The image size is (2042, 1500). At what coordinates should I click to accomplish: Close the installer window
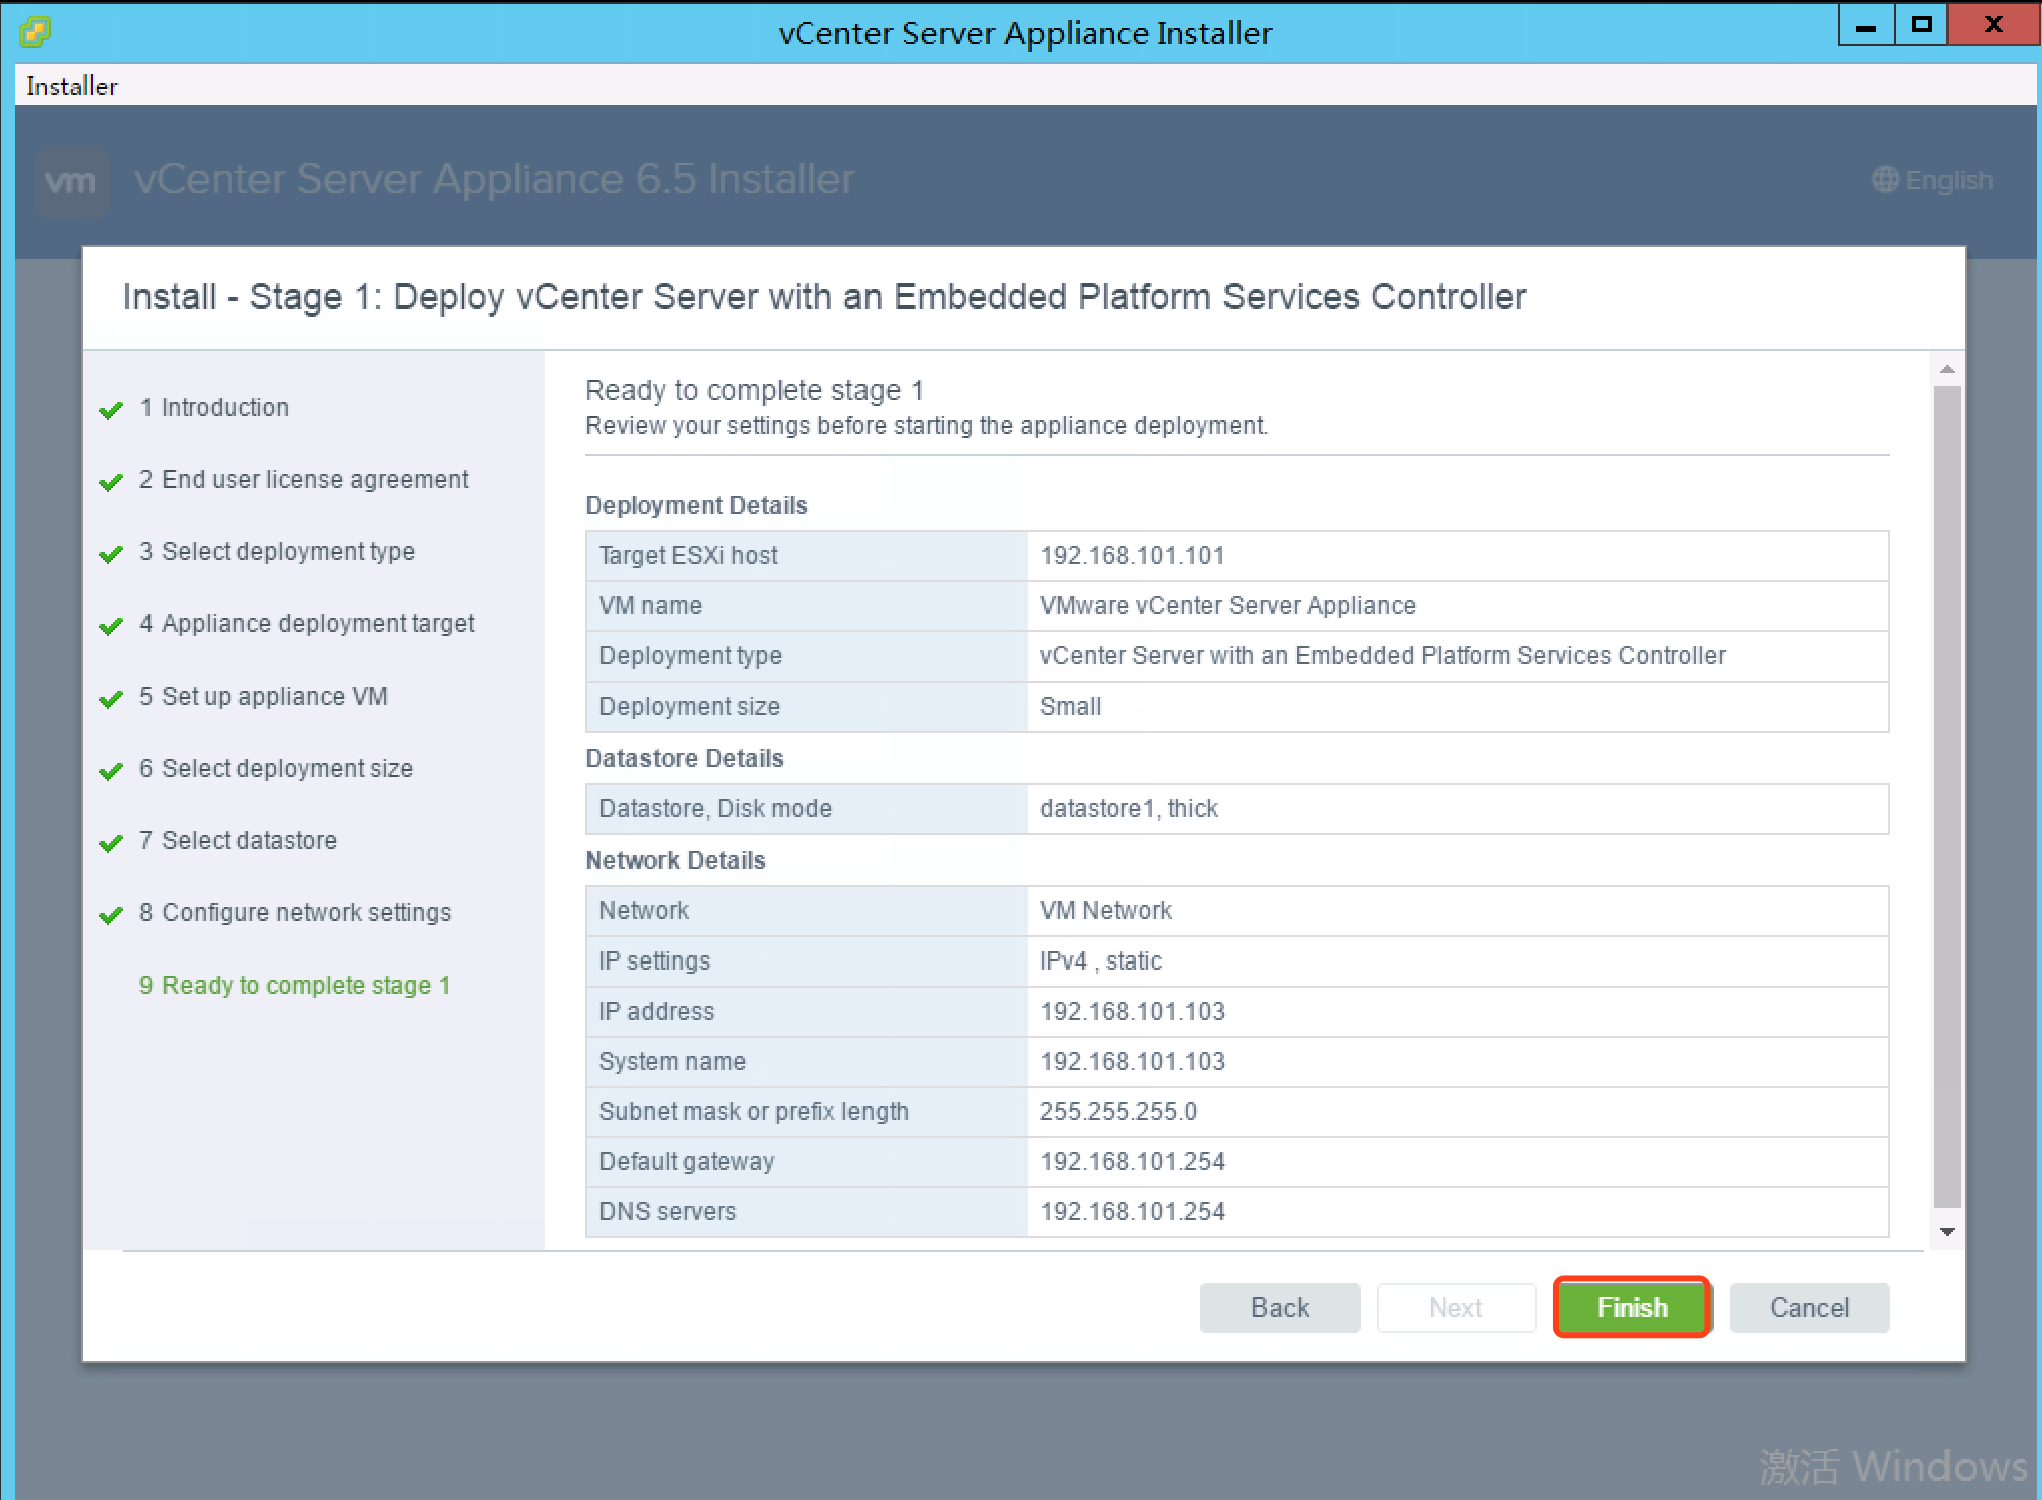(x=1993, y=25)
